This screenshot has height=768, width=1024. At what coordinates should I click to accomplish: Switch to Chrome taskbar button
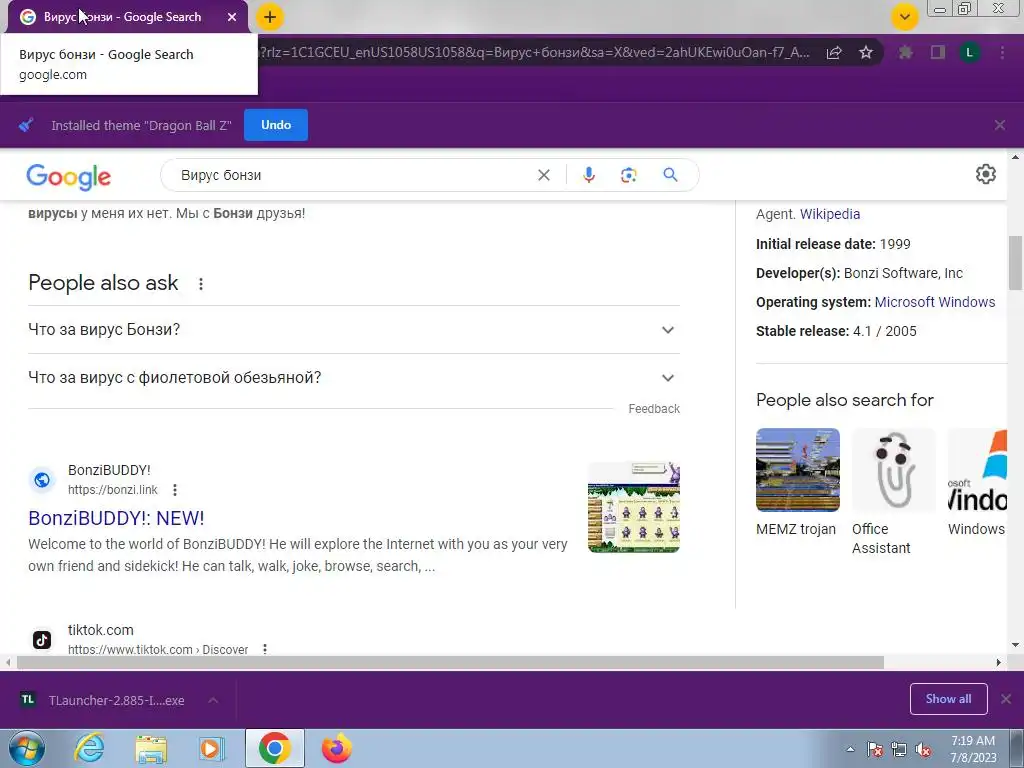[274, 748]
